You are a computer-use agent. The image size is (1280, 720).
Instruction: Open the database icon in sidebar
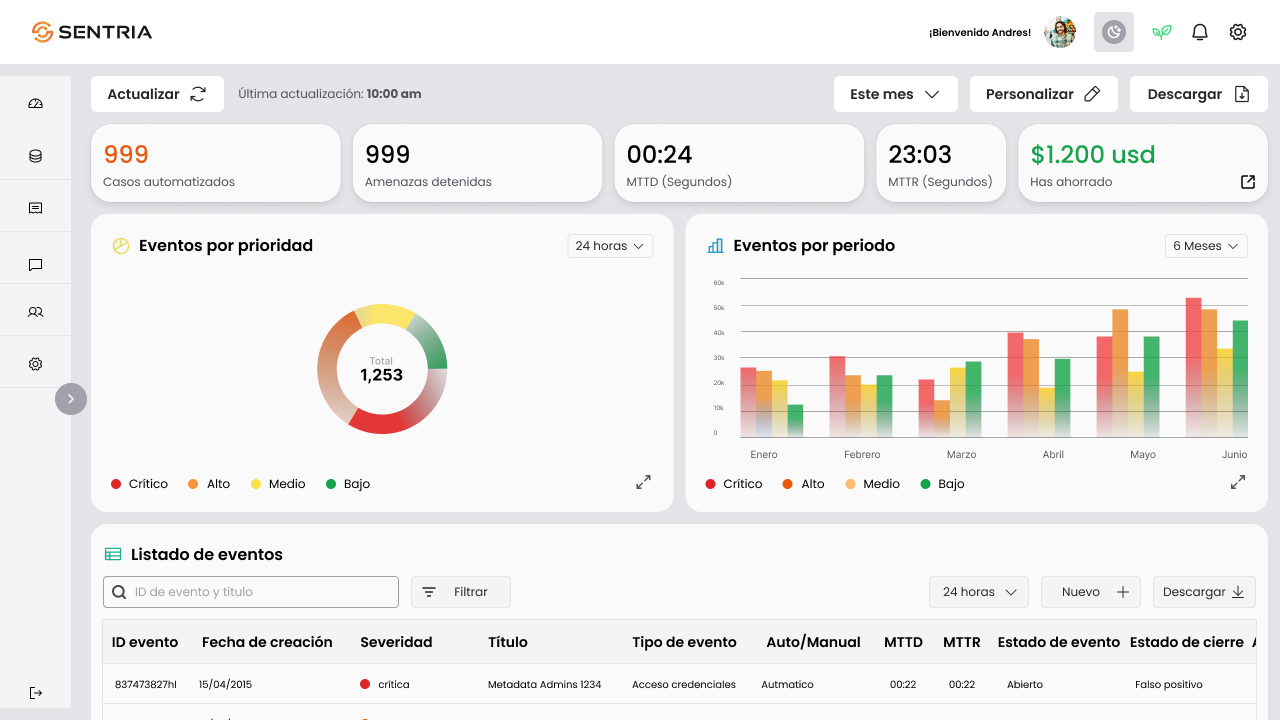click(x=35, y=156)
